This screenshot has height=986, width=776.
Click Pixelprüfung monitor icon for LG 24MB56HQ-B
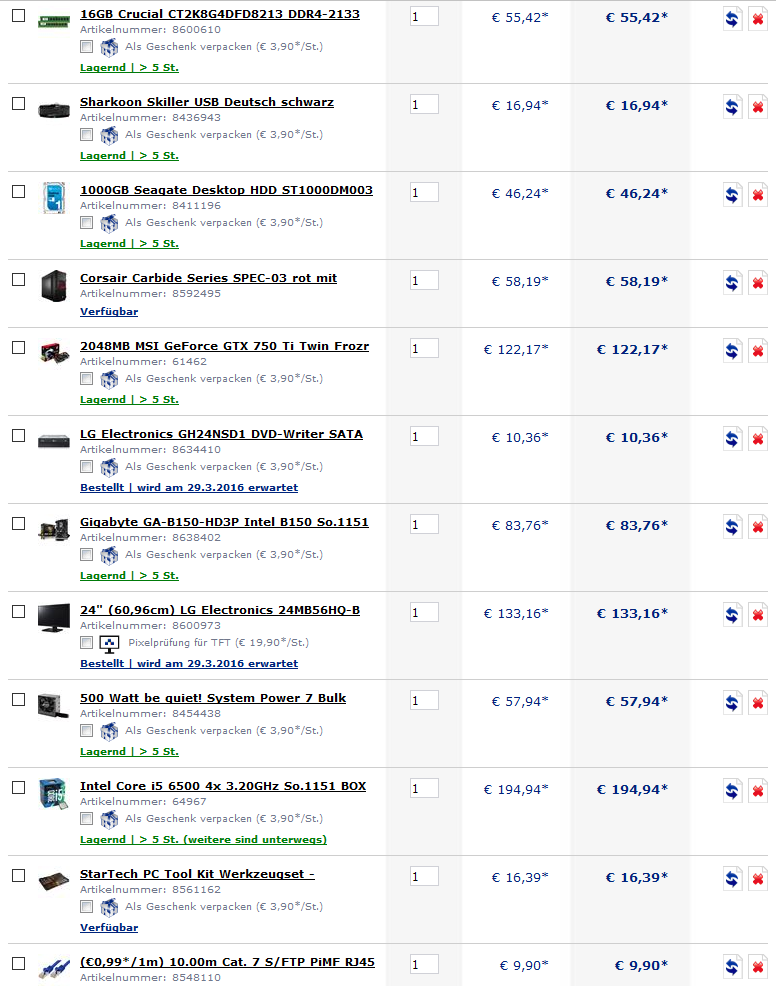(109, 643)
